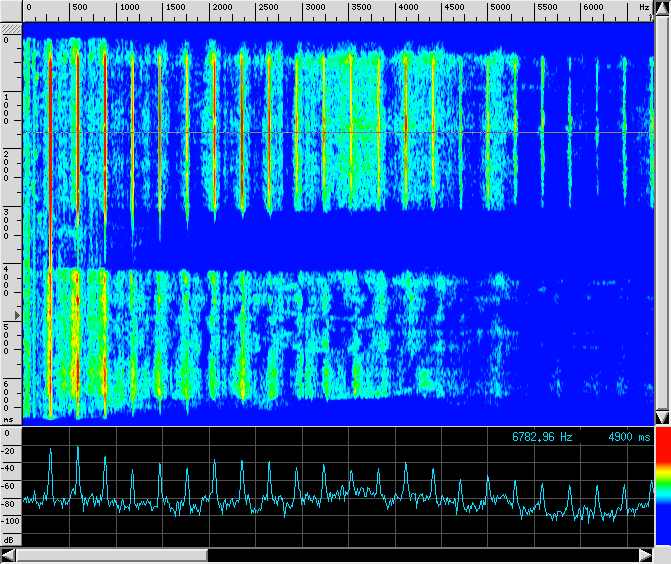Screen dimensions: 671x564
Task: Click the -60 label on the dB axis
Action: click(x=10, y=486)
